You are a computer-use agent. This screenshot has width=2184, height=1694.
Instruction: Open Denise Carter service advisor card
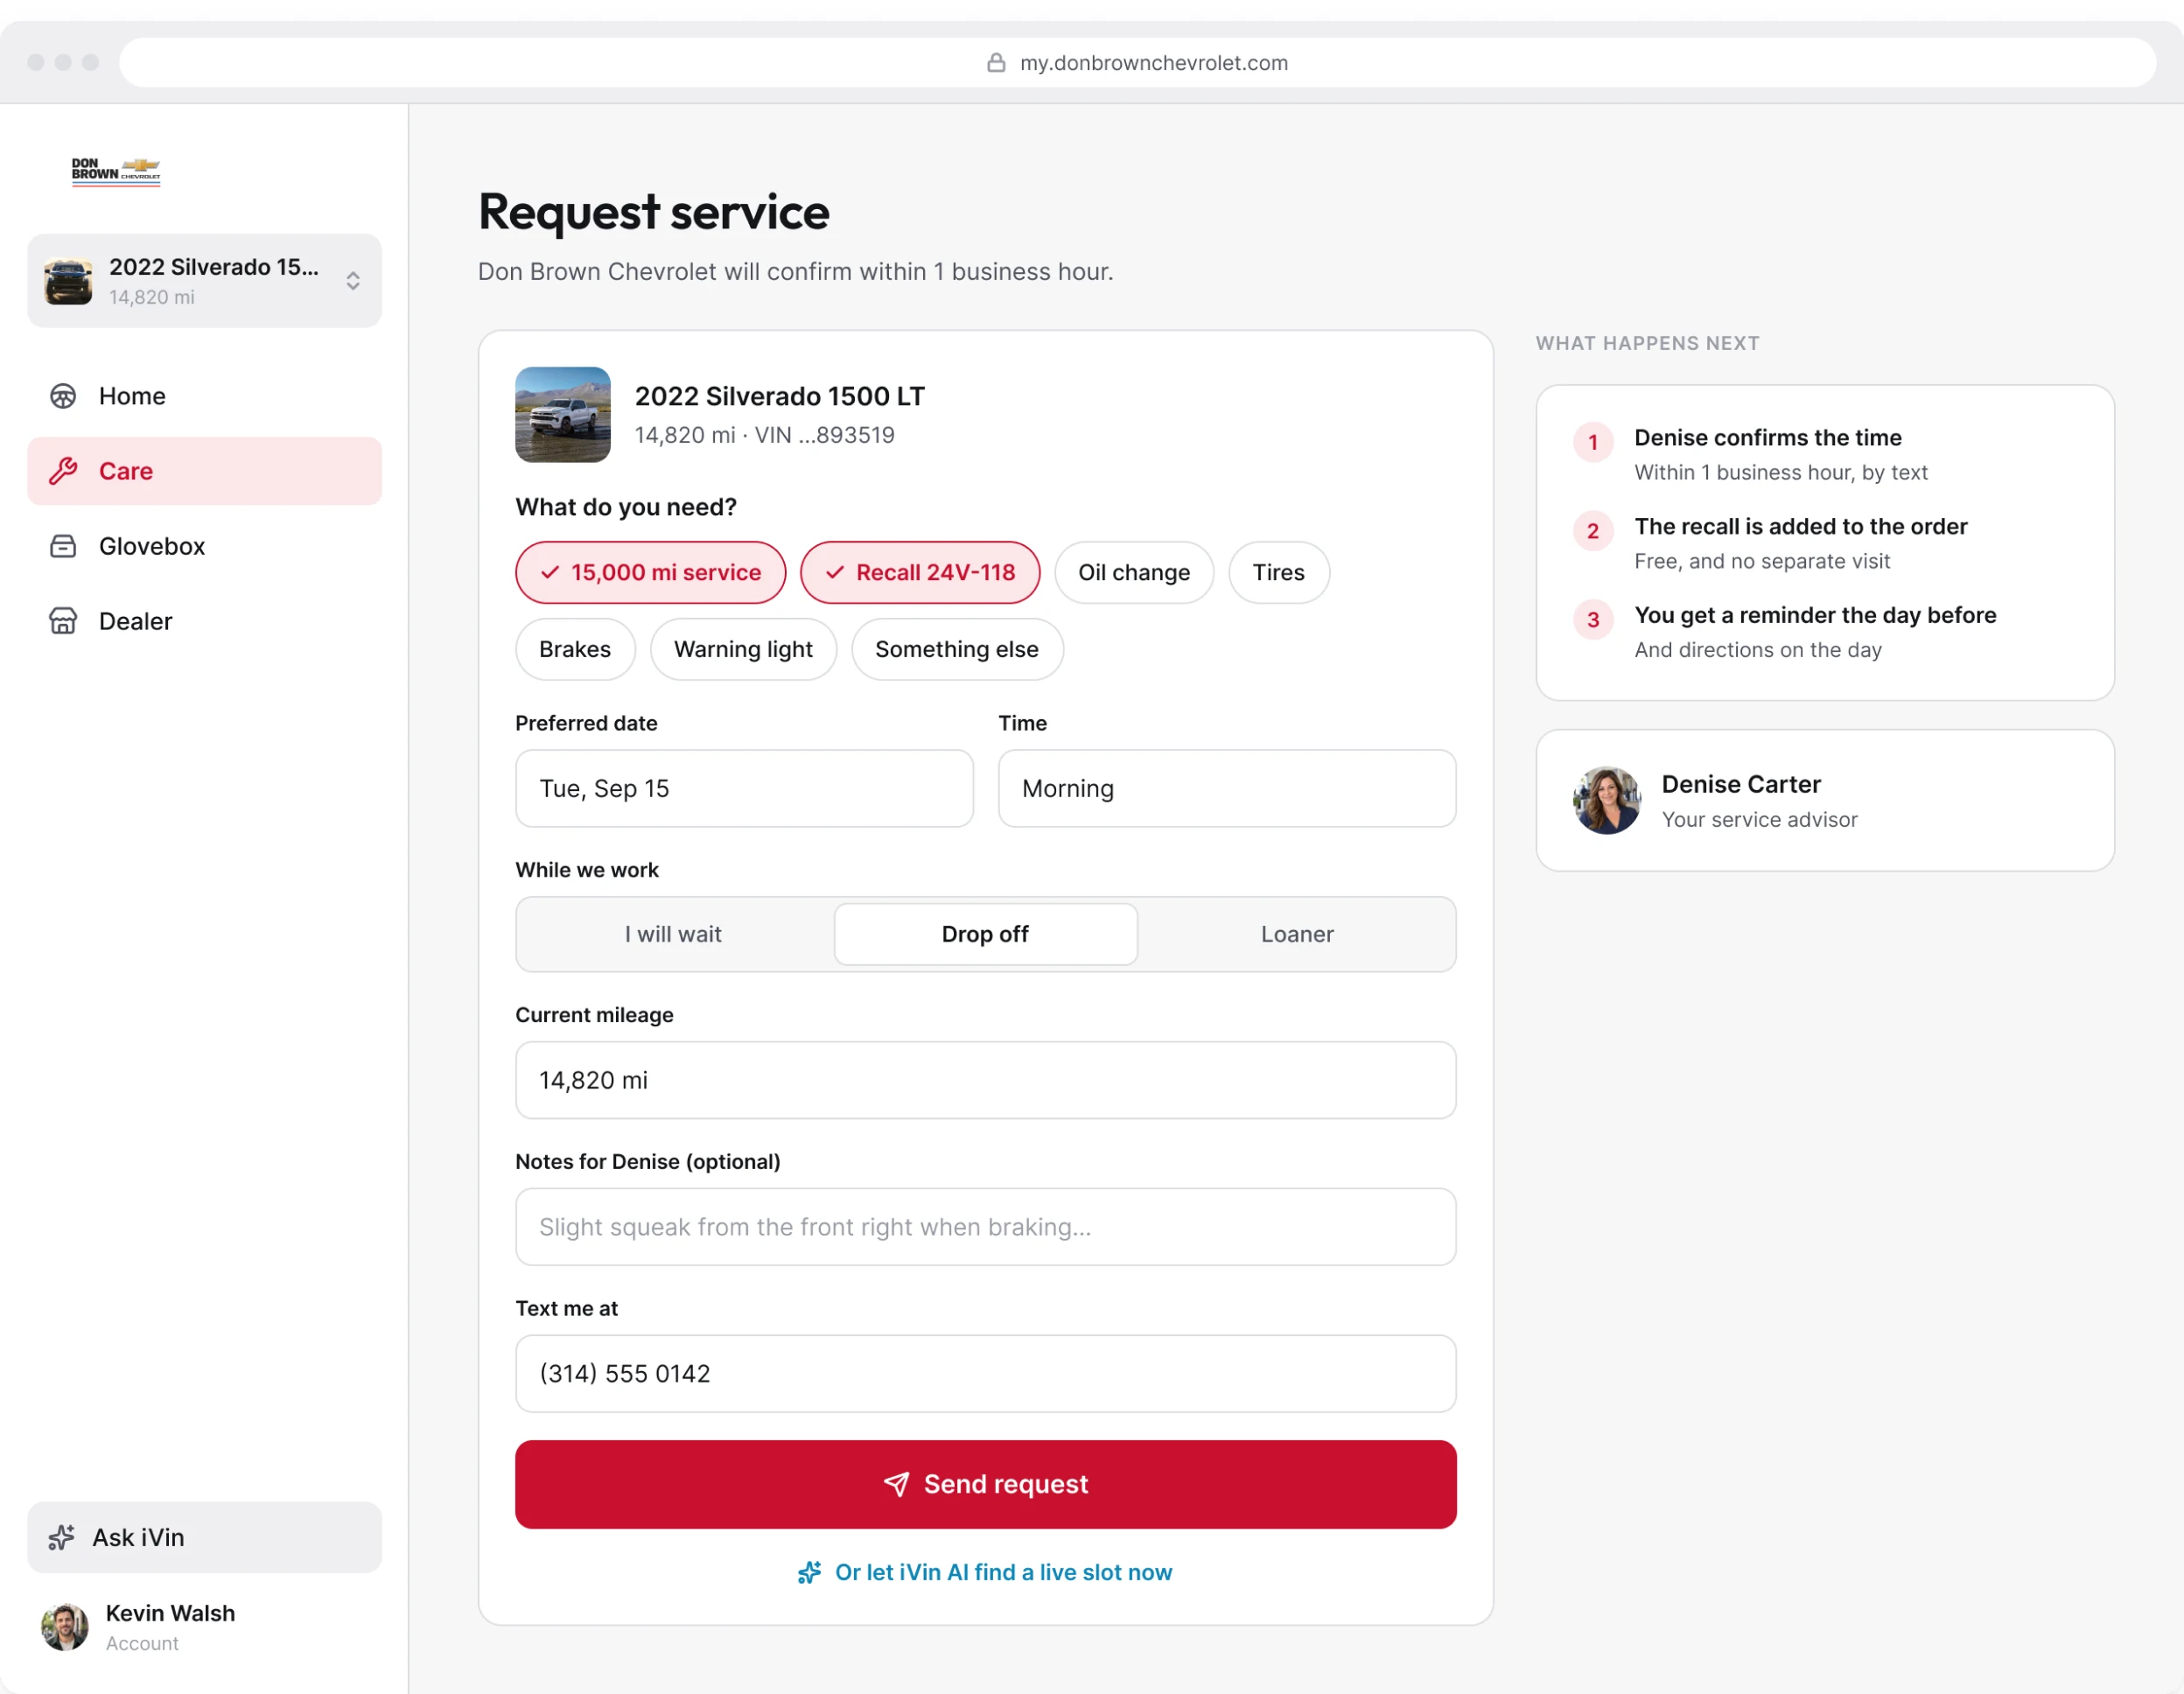pos(1825,800)
